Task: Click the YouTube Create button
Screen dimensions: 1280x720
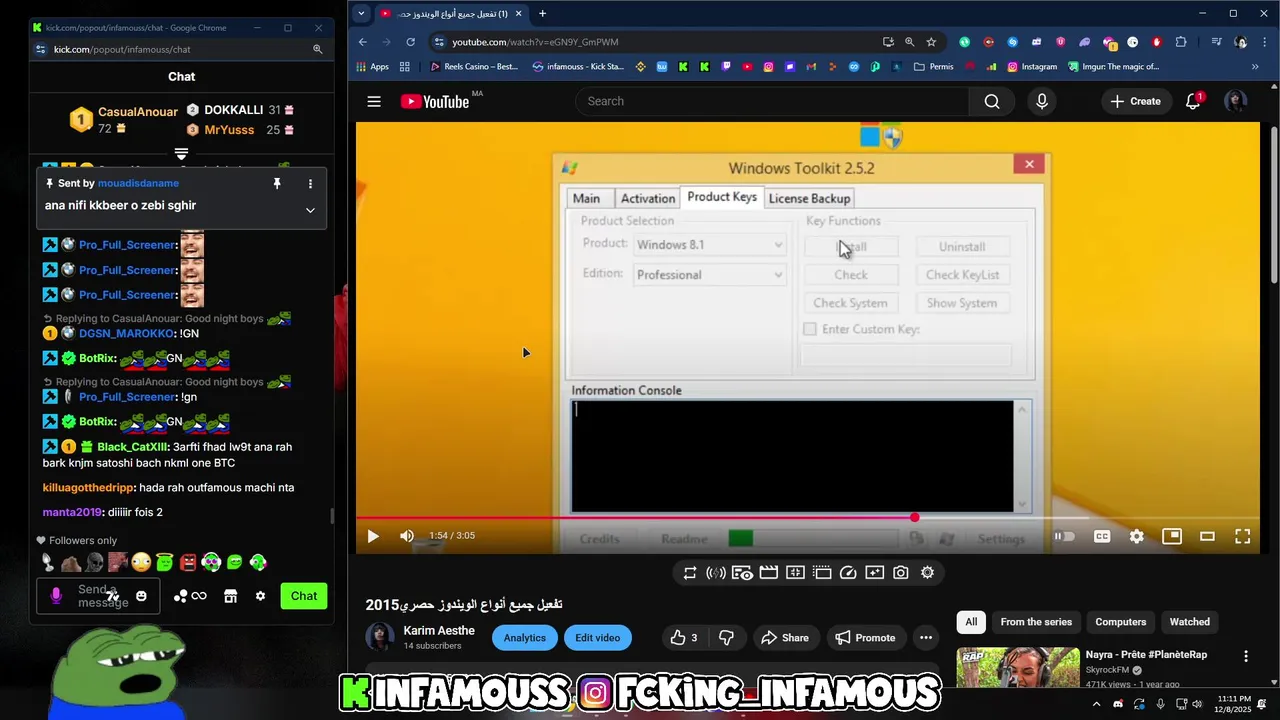Action: [x=1135, y=101]
